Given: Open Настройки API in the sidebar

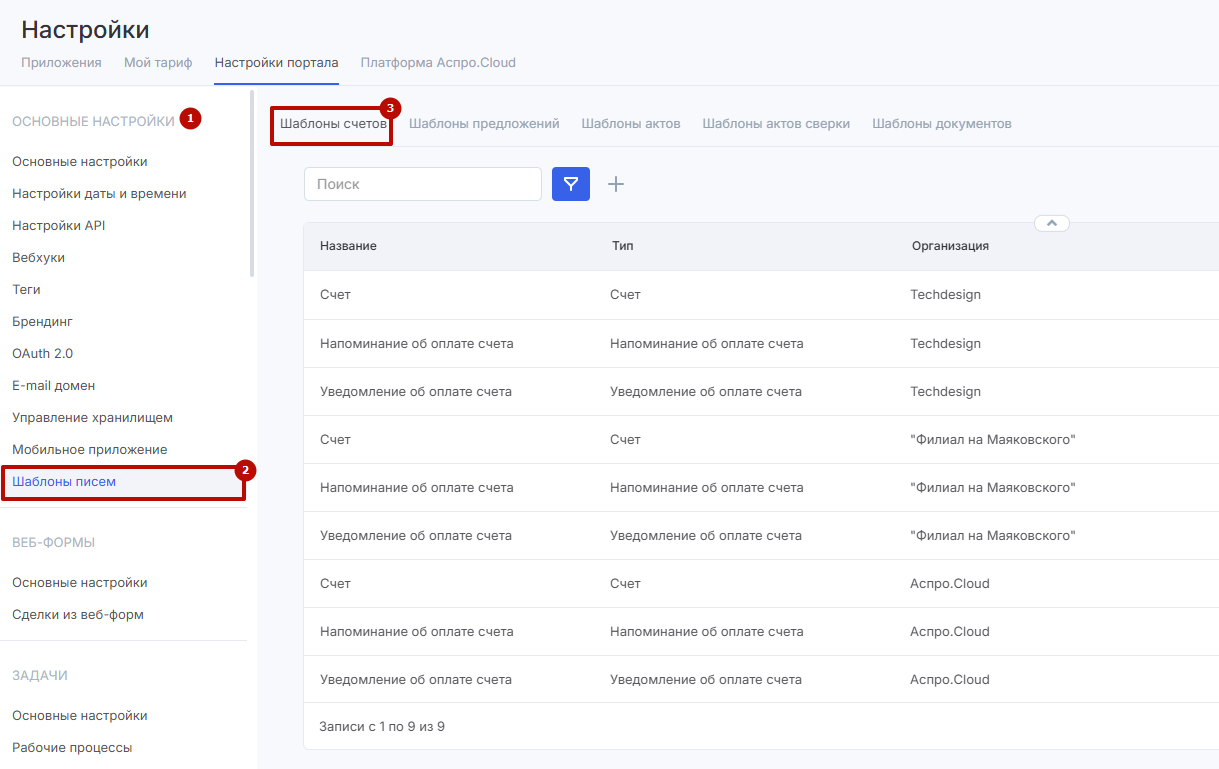Looking at the screenshot, I should pos(58,226).
